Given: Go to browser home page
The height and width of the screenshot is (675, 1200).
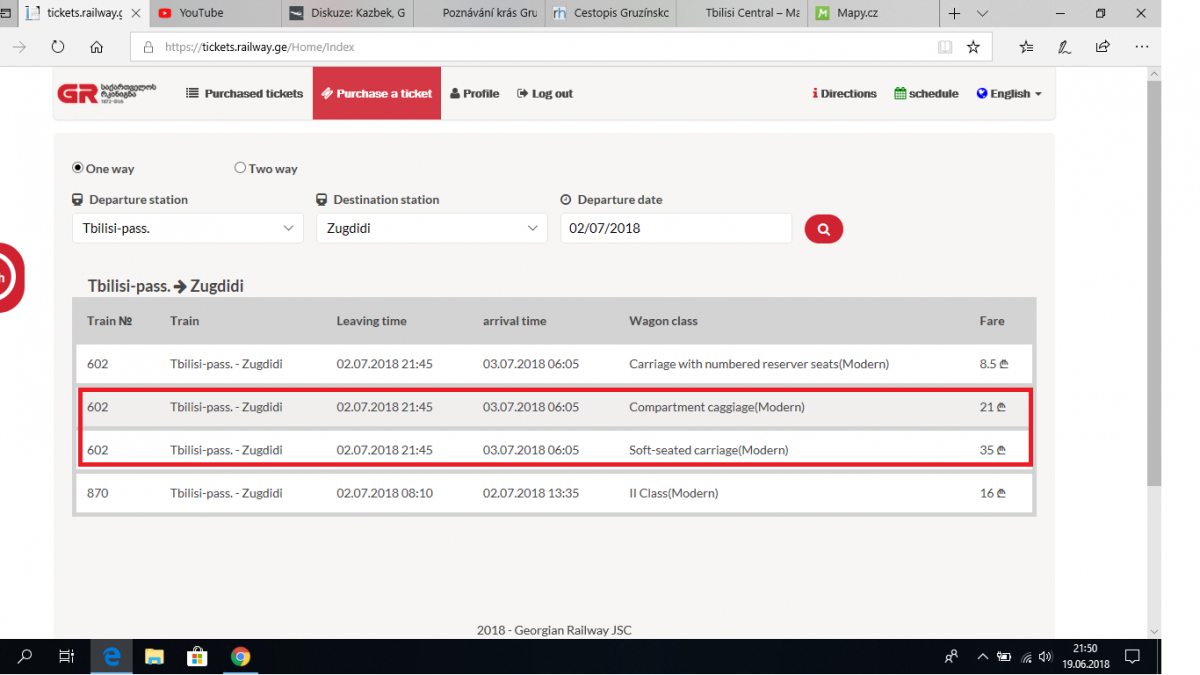Looking at the screenshot, I should [96, 47].
